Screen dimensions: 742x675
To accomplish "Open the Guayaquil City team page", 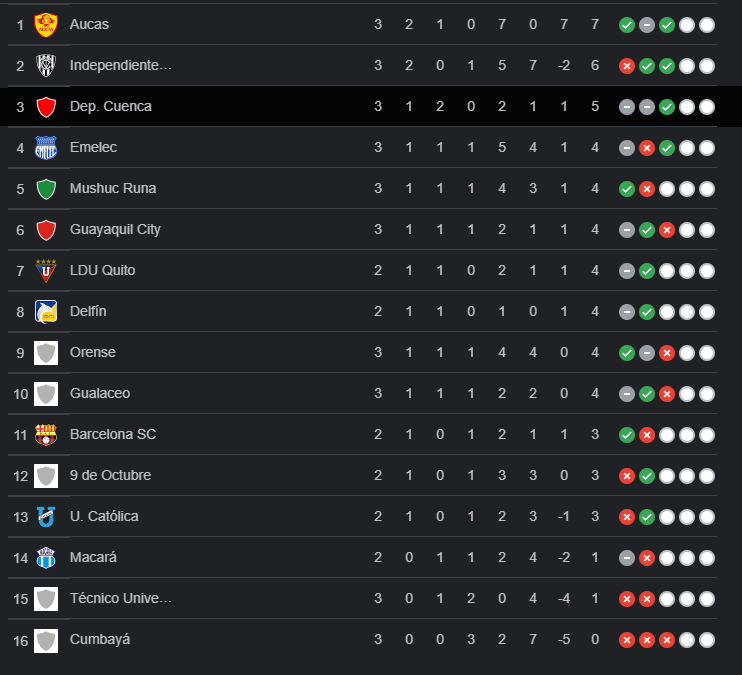I will coord(115,229).
